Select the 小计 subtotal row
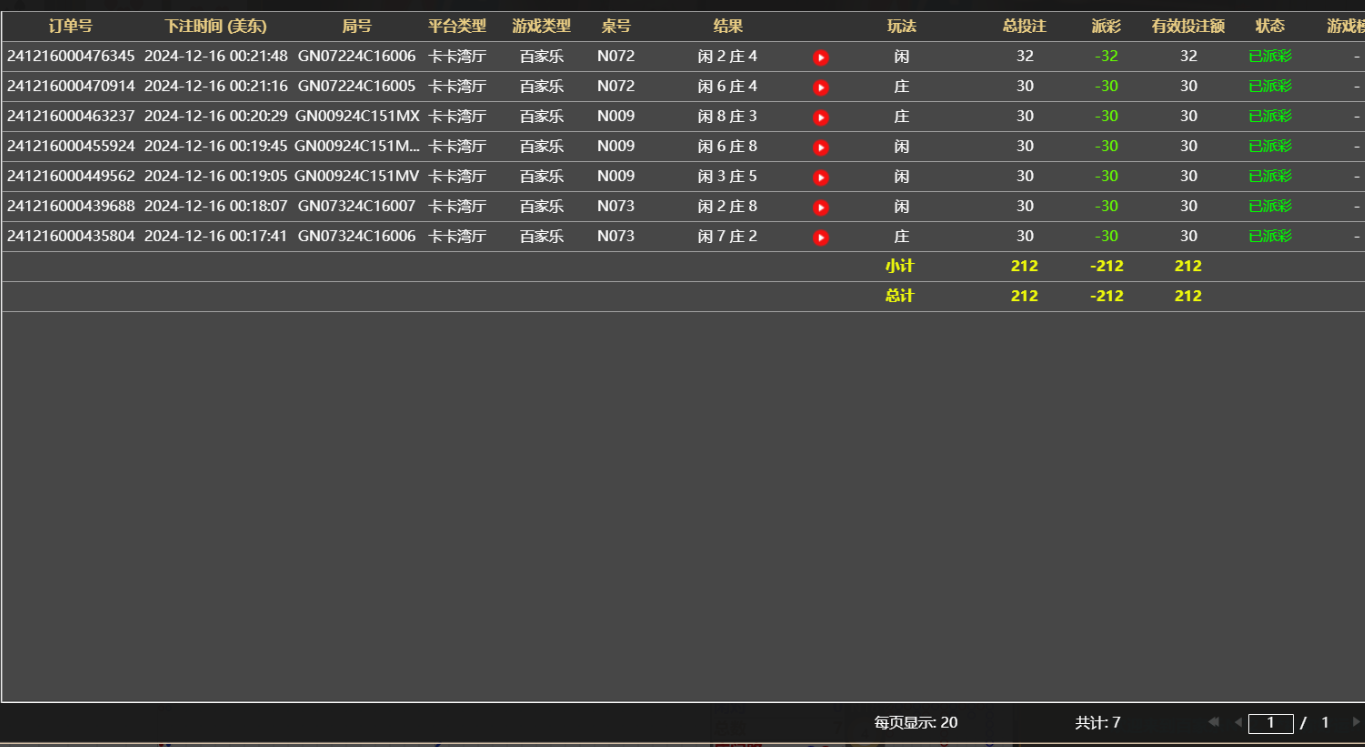1365x747 pixels. click(x=900, y=266)
